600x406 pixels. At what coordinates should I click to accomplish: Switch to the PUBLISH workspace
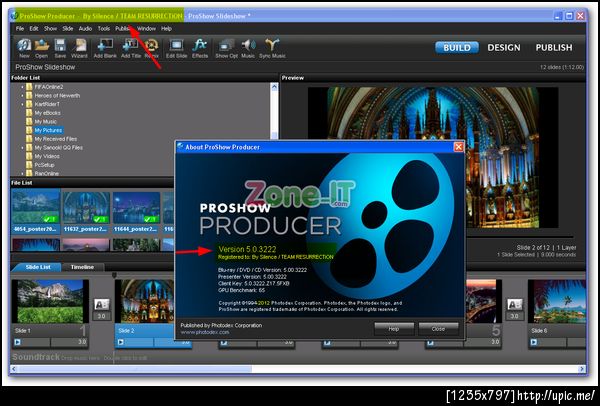(x=554, y=48)
